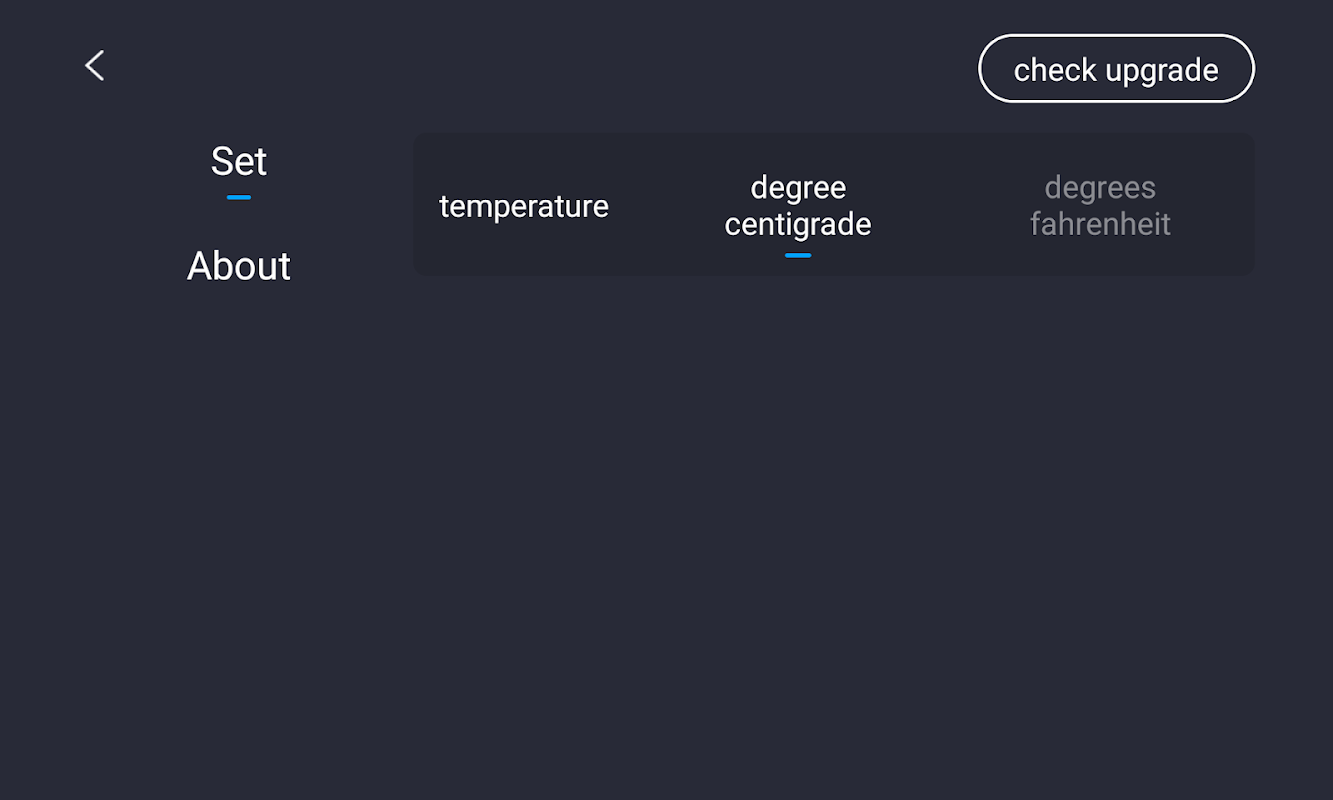The width and height of the screenshot is (1333, 800).
Task: Switch temperature unit to fahrenheit
Action: tap(1100, 206)
